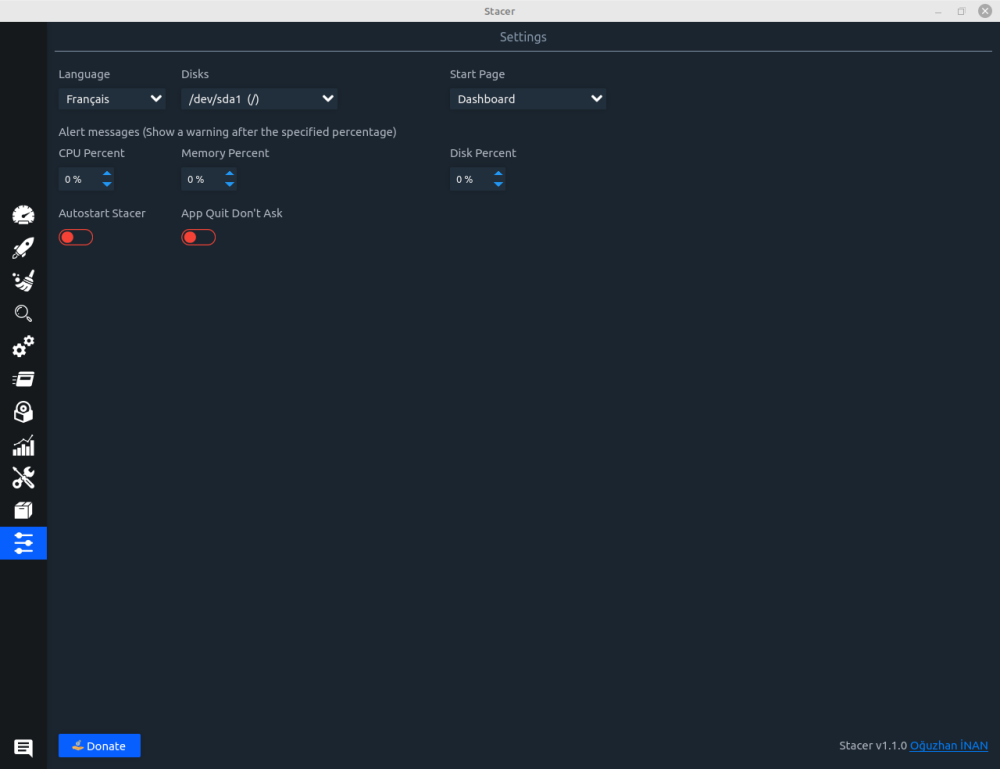Open the Processes page icon
Image resolution: width=1000 pixels, height=769 pixels.
coord(23,379)
